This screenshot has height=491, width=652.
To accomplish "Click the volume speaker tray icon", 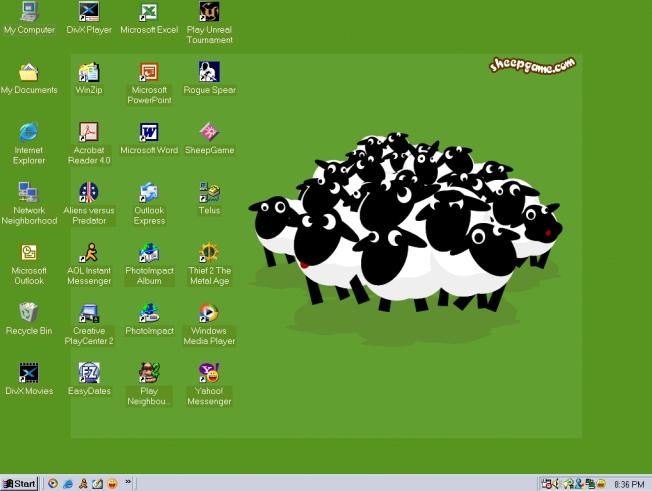I will [555, 484].
